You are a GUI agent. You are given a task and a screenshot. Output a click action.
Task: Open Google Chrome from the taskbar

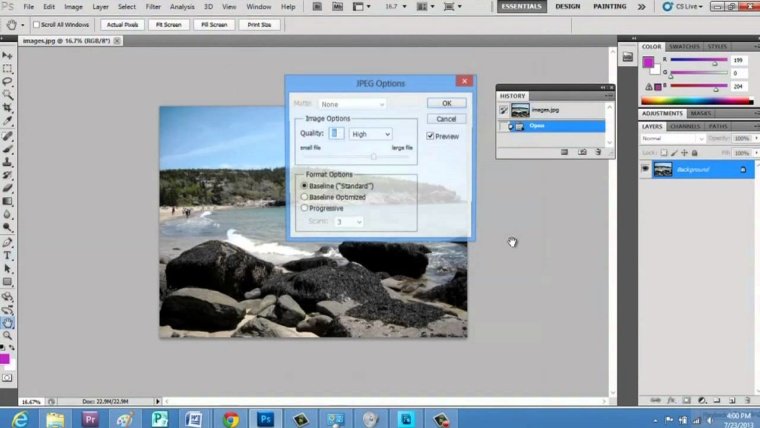tap(231, 419)
